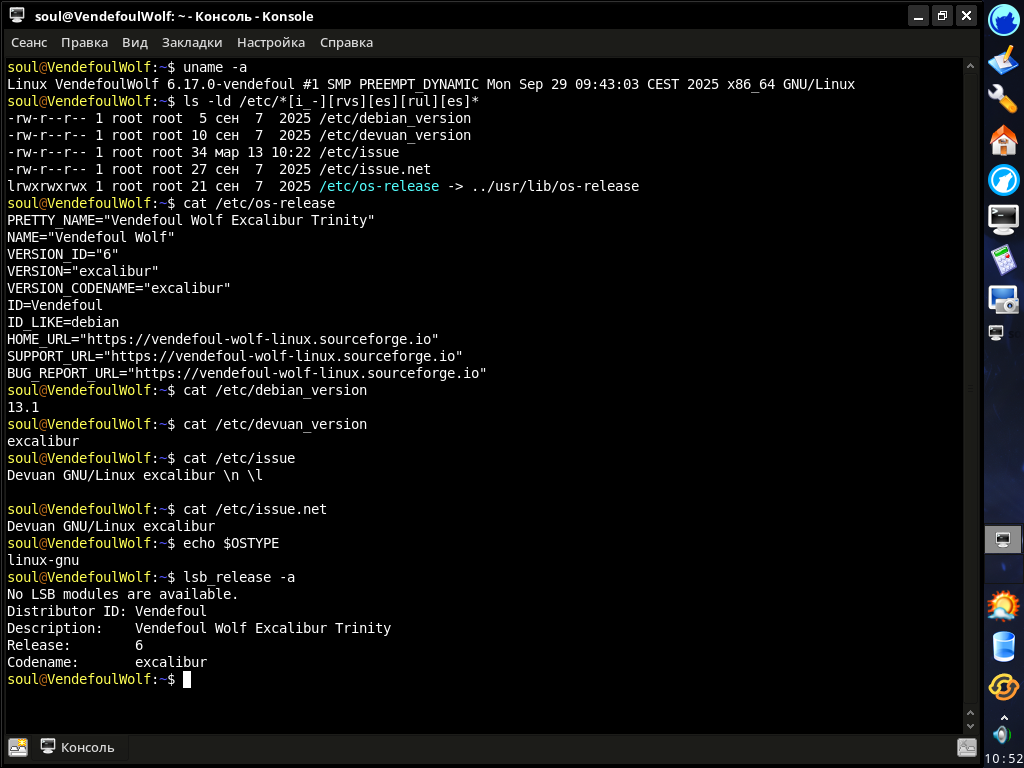The height and width of the screenshot is (768, 1024).
Task: Click close tab button on tab bar
Action: coord(966,747)
